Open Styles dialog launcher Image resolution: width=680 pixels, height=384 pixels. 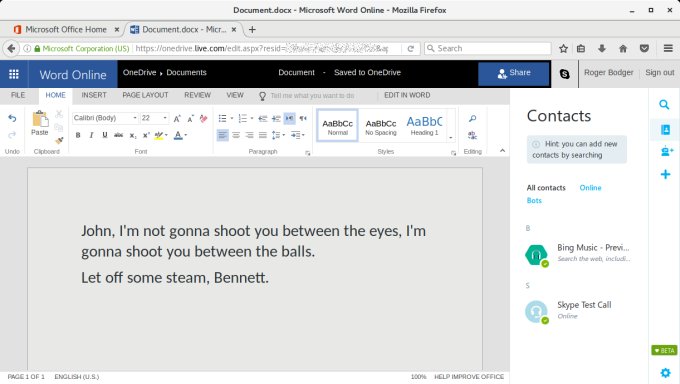pos(453,153)
